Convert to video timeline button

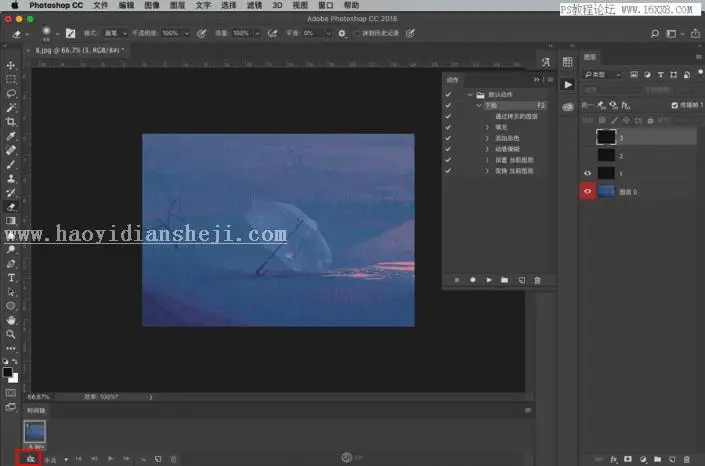pos(31,459)
